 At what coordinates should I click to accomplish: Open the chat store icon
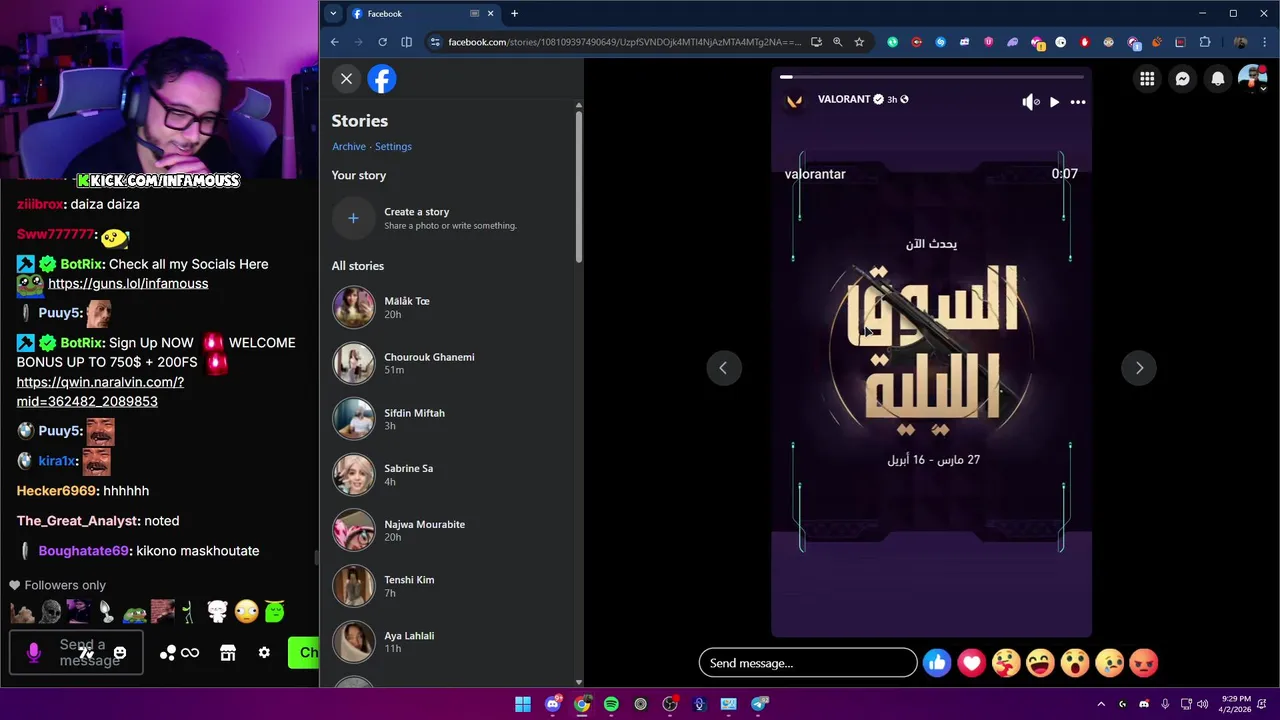pos(228,653)
